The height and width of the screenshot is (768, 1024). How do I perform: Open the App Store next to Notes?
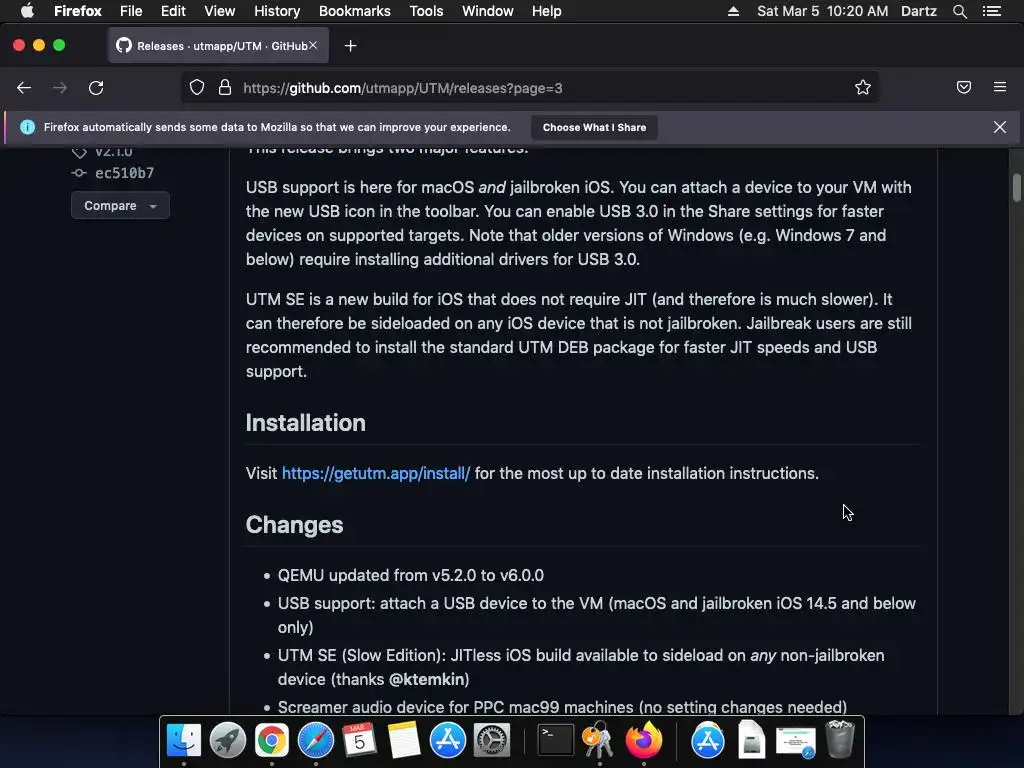tap(447, 741)
